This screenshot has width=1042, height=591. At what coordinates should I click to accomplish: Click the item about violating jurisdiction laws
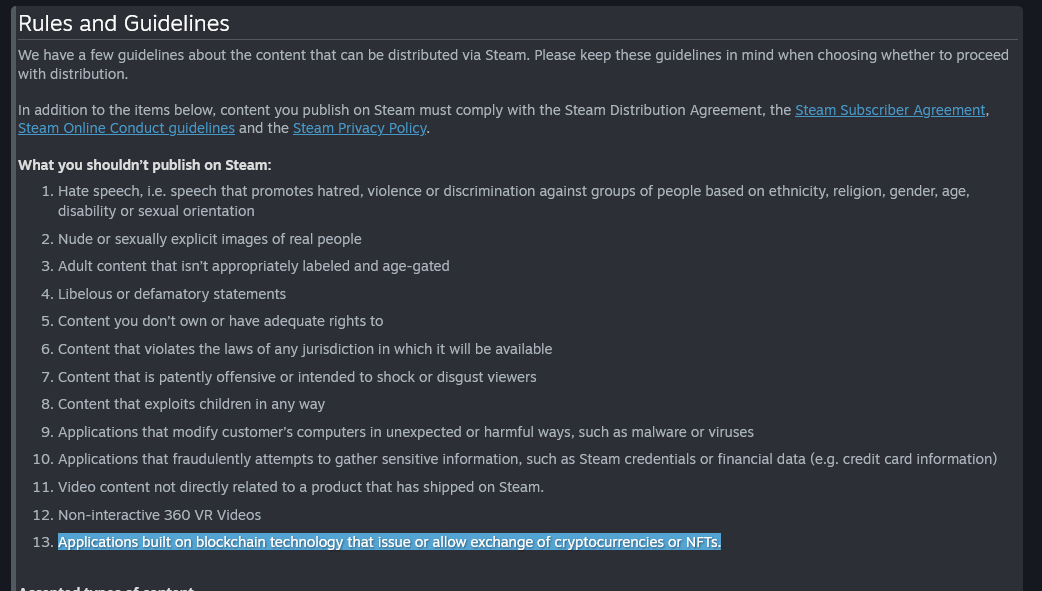point(305,349)
